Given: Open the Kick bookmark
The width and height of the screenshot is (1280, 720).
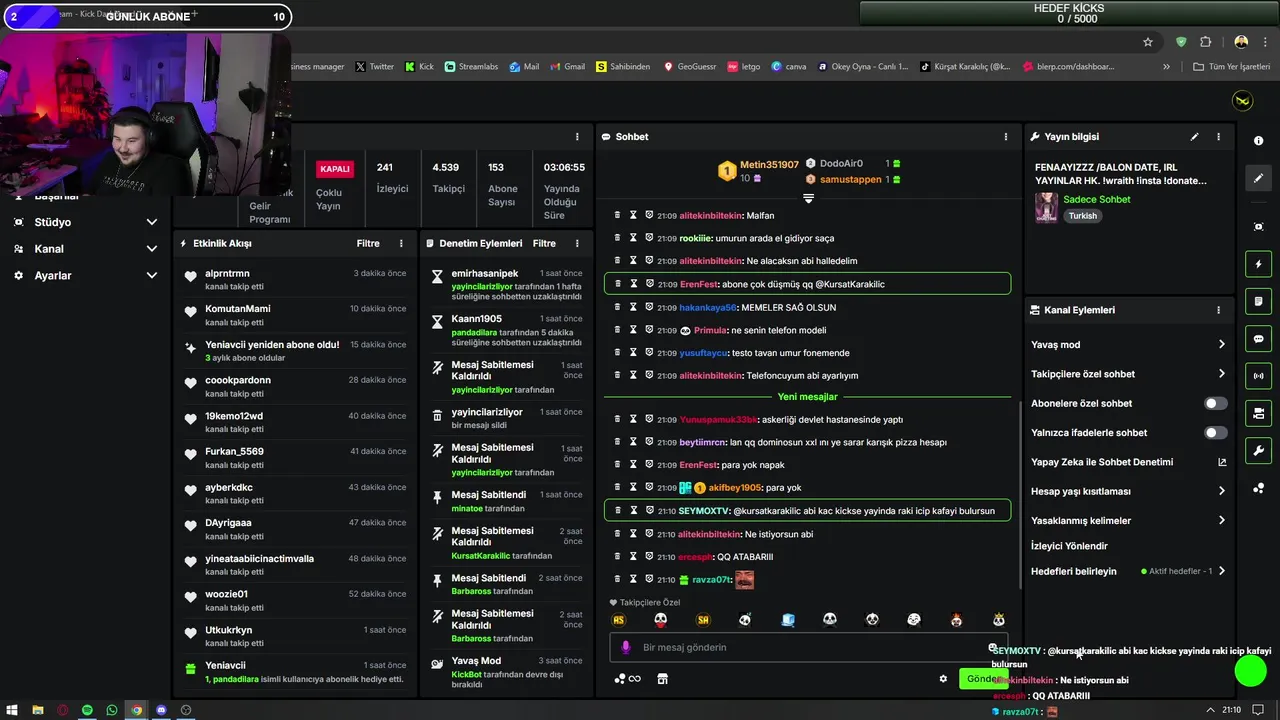Looking at the screenshot, I should (420, 67).
